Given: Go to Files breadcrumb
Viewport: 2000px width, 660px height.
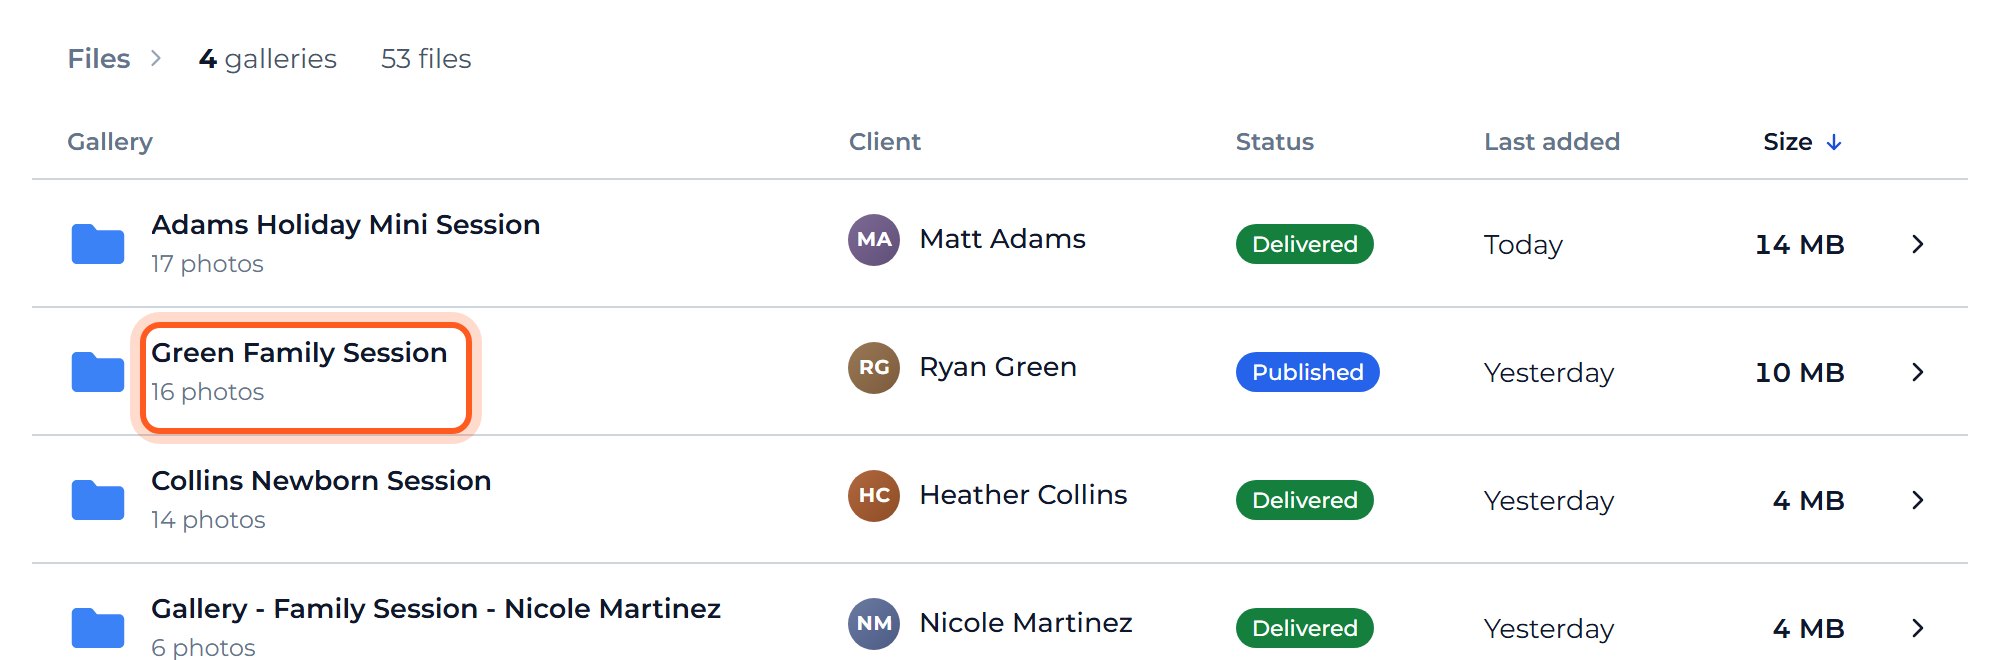Looking at the screenshot, I should [x=99, y=59].
